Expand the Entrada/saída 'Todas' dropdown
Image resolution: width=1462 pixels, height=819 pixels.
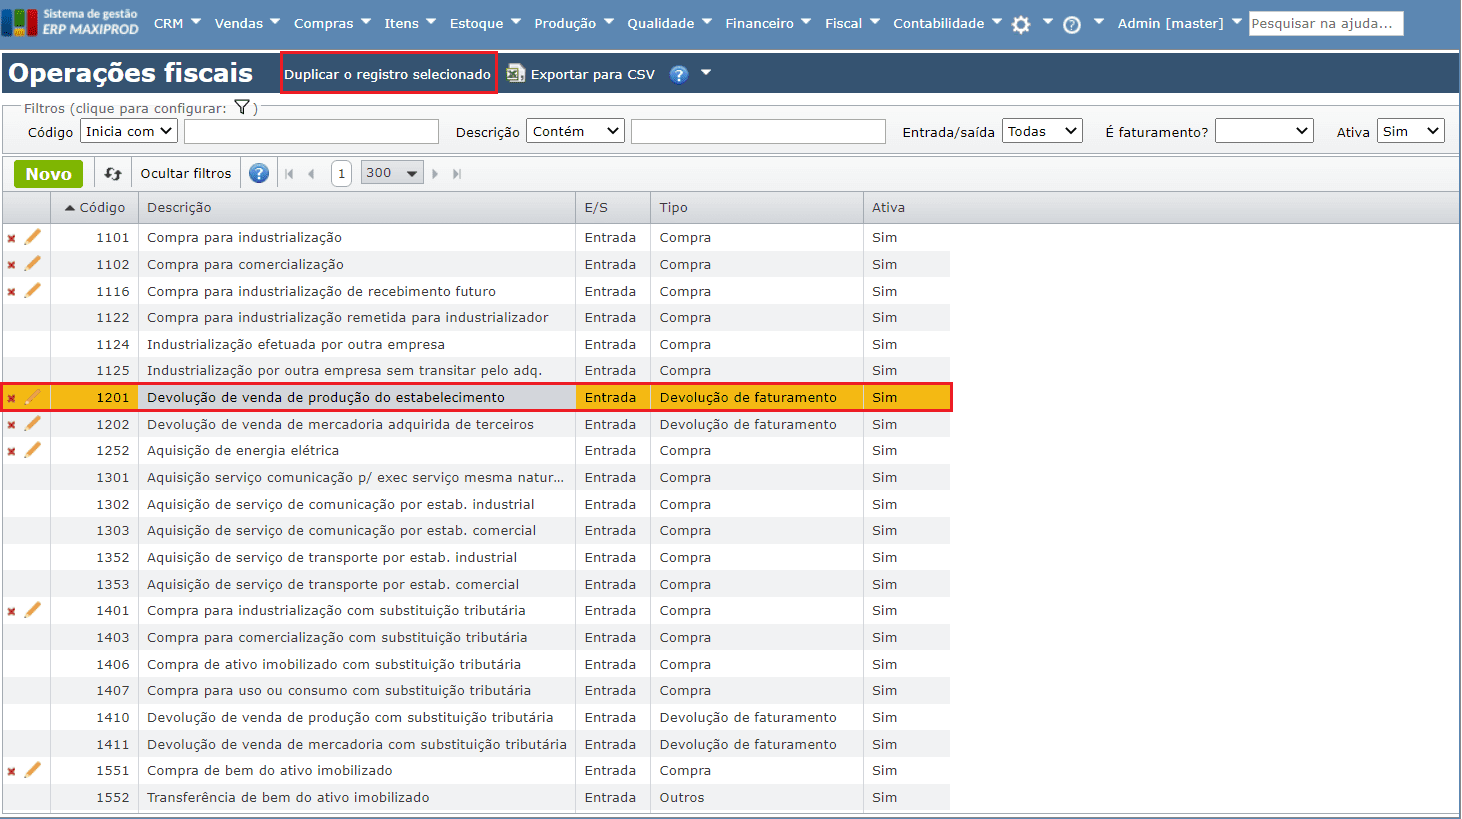(1042, 131)
